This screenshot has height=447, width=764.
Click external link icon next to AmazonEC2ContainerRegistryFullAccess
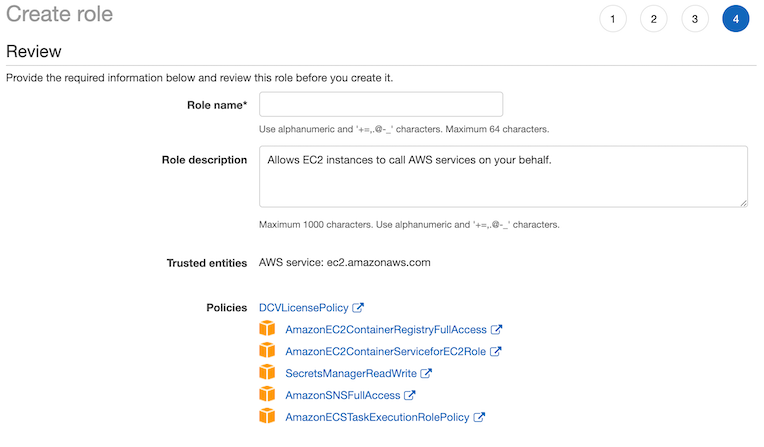(x=496, y=330)
